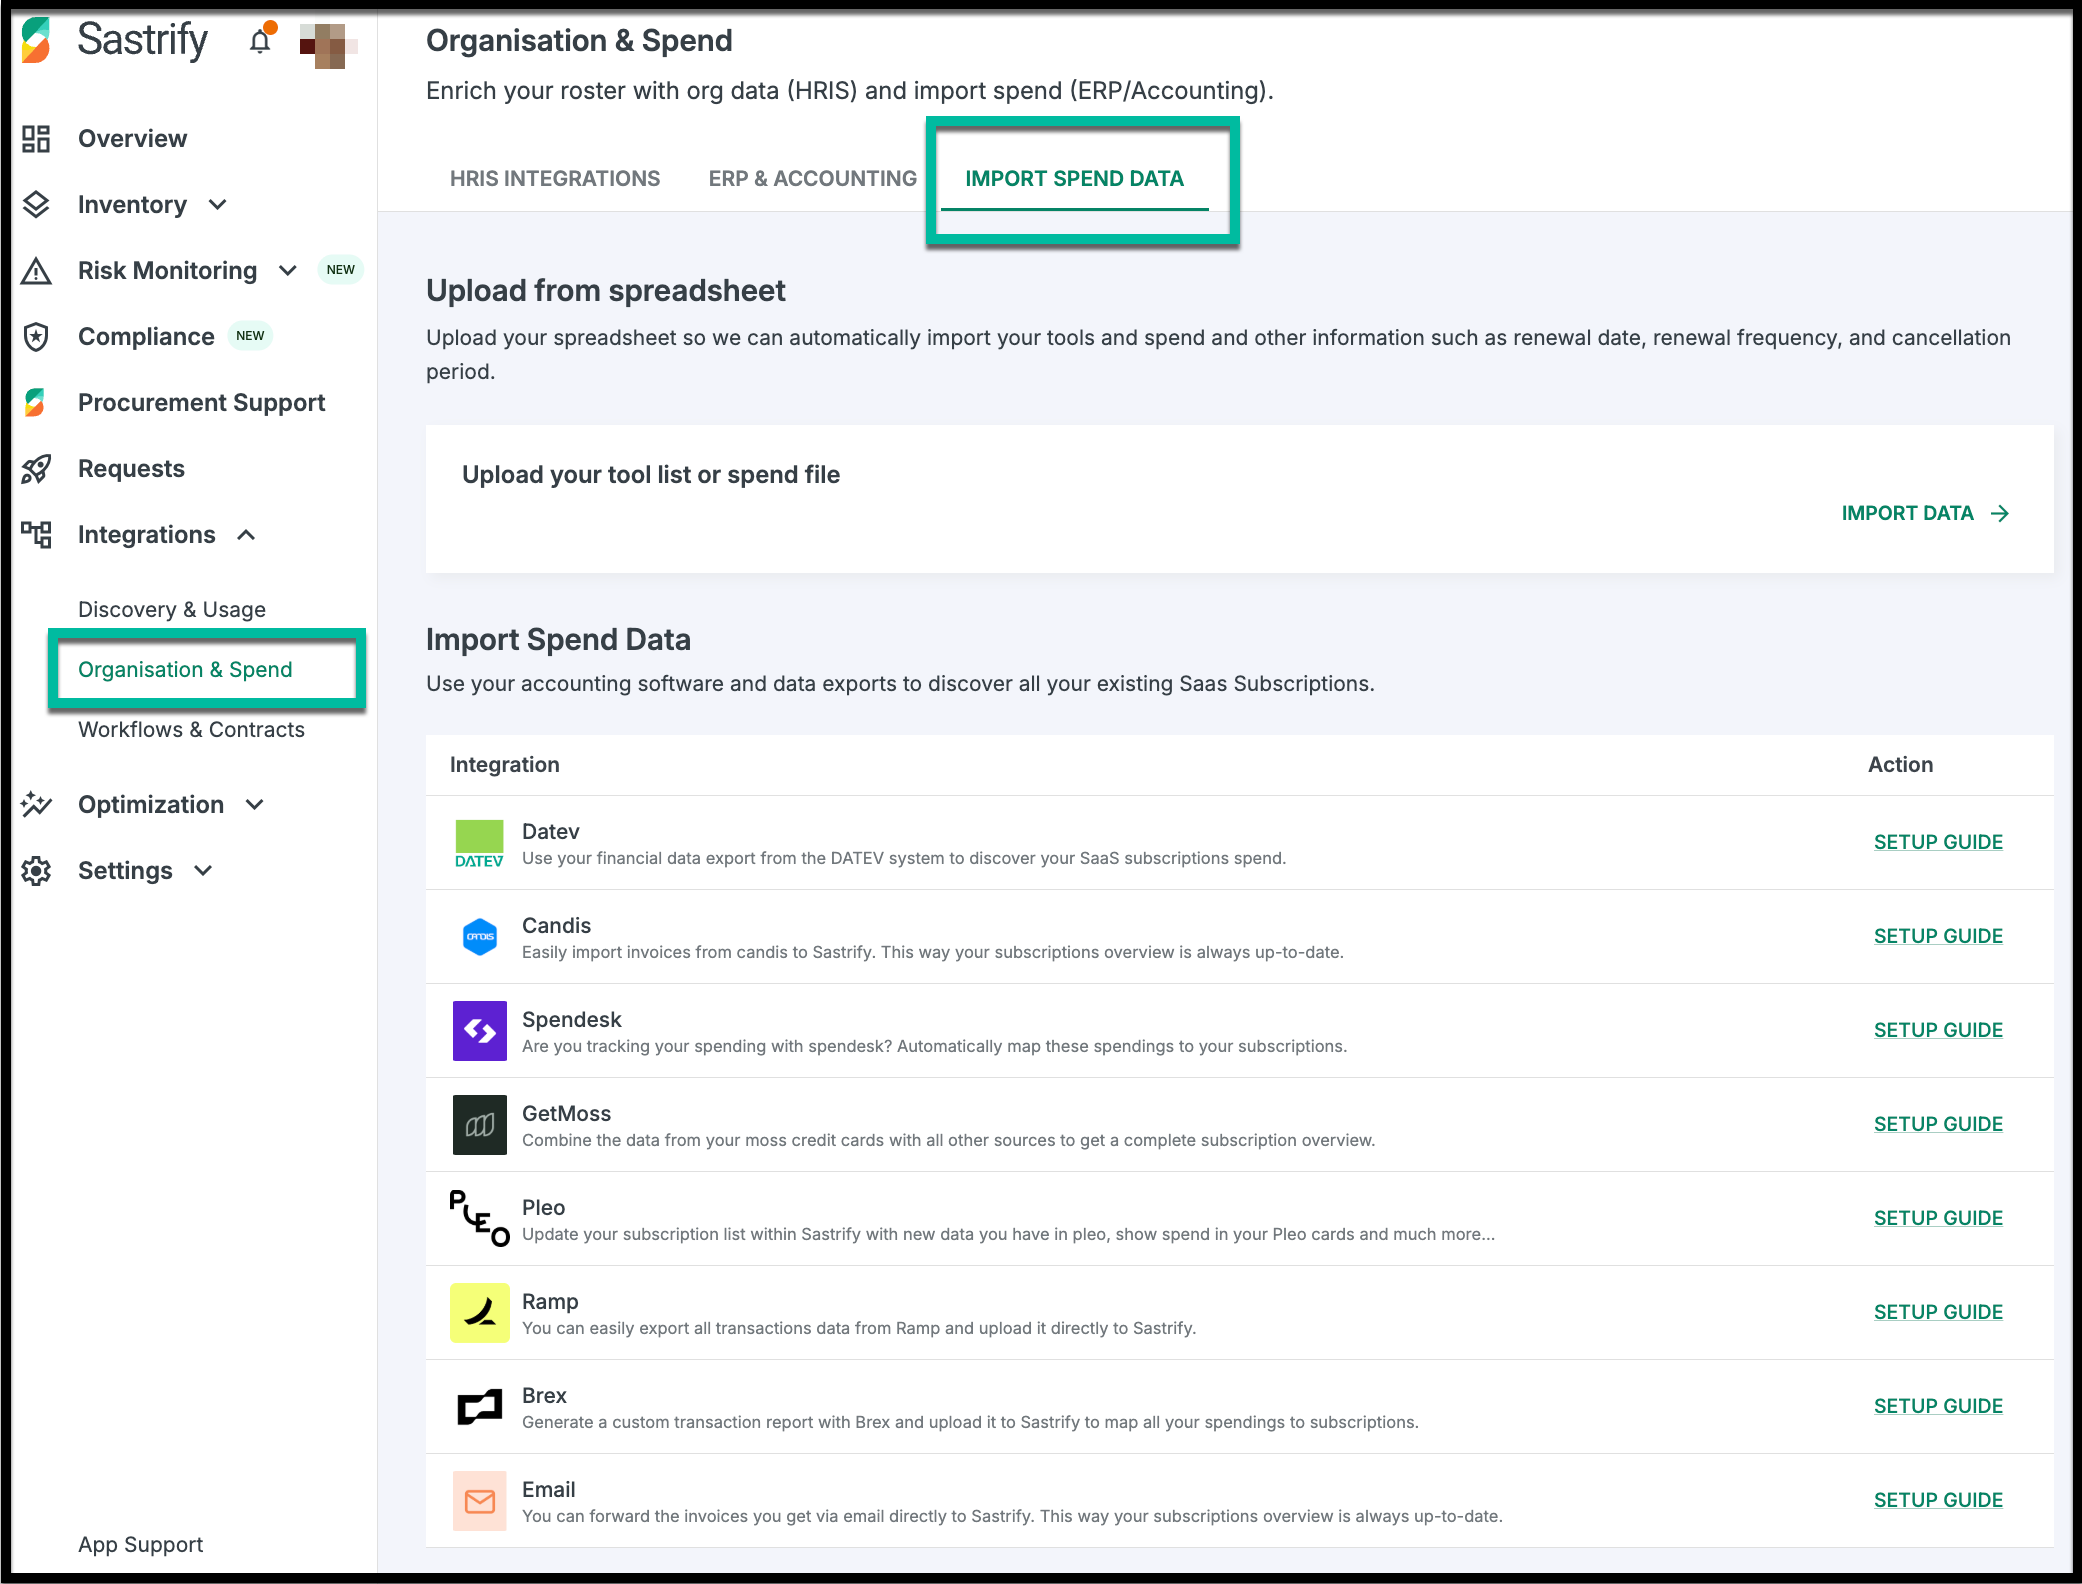
Task: Open the GetMoss setup guide
Action: point(1938,1124)
